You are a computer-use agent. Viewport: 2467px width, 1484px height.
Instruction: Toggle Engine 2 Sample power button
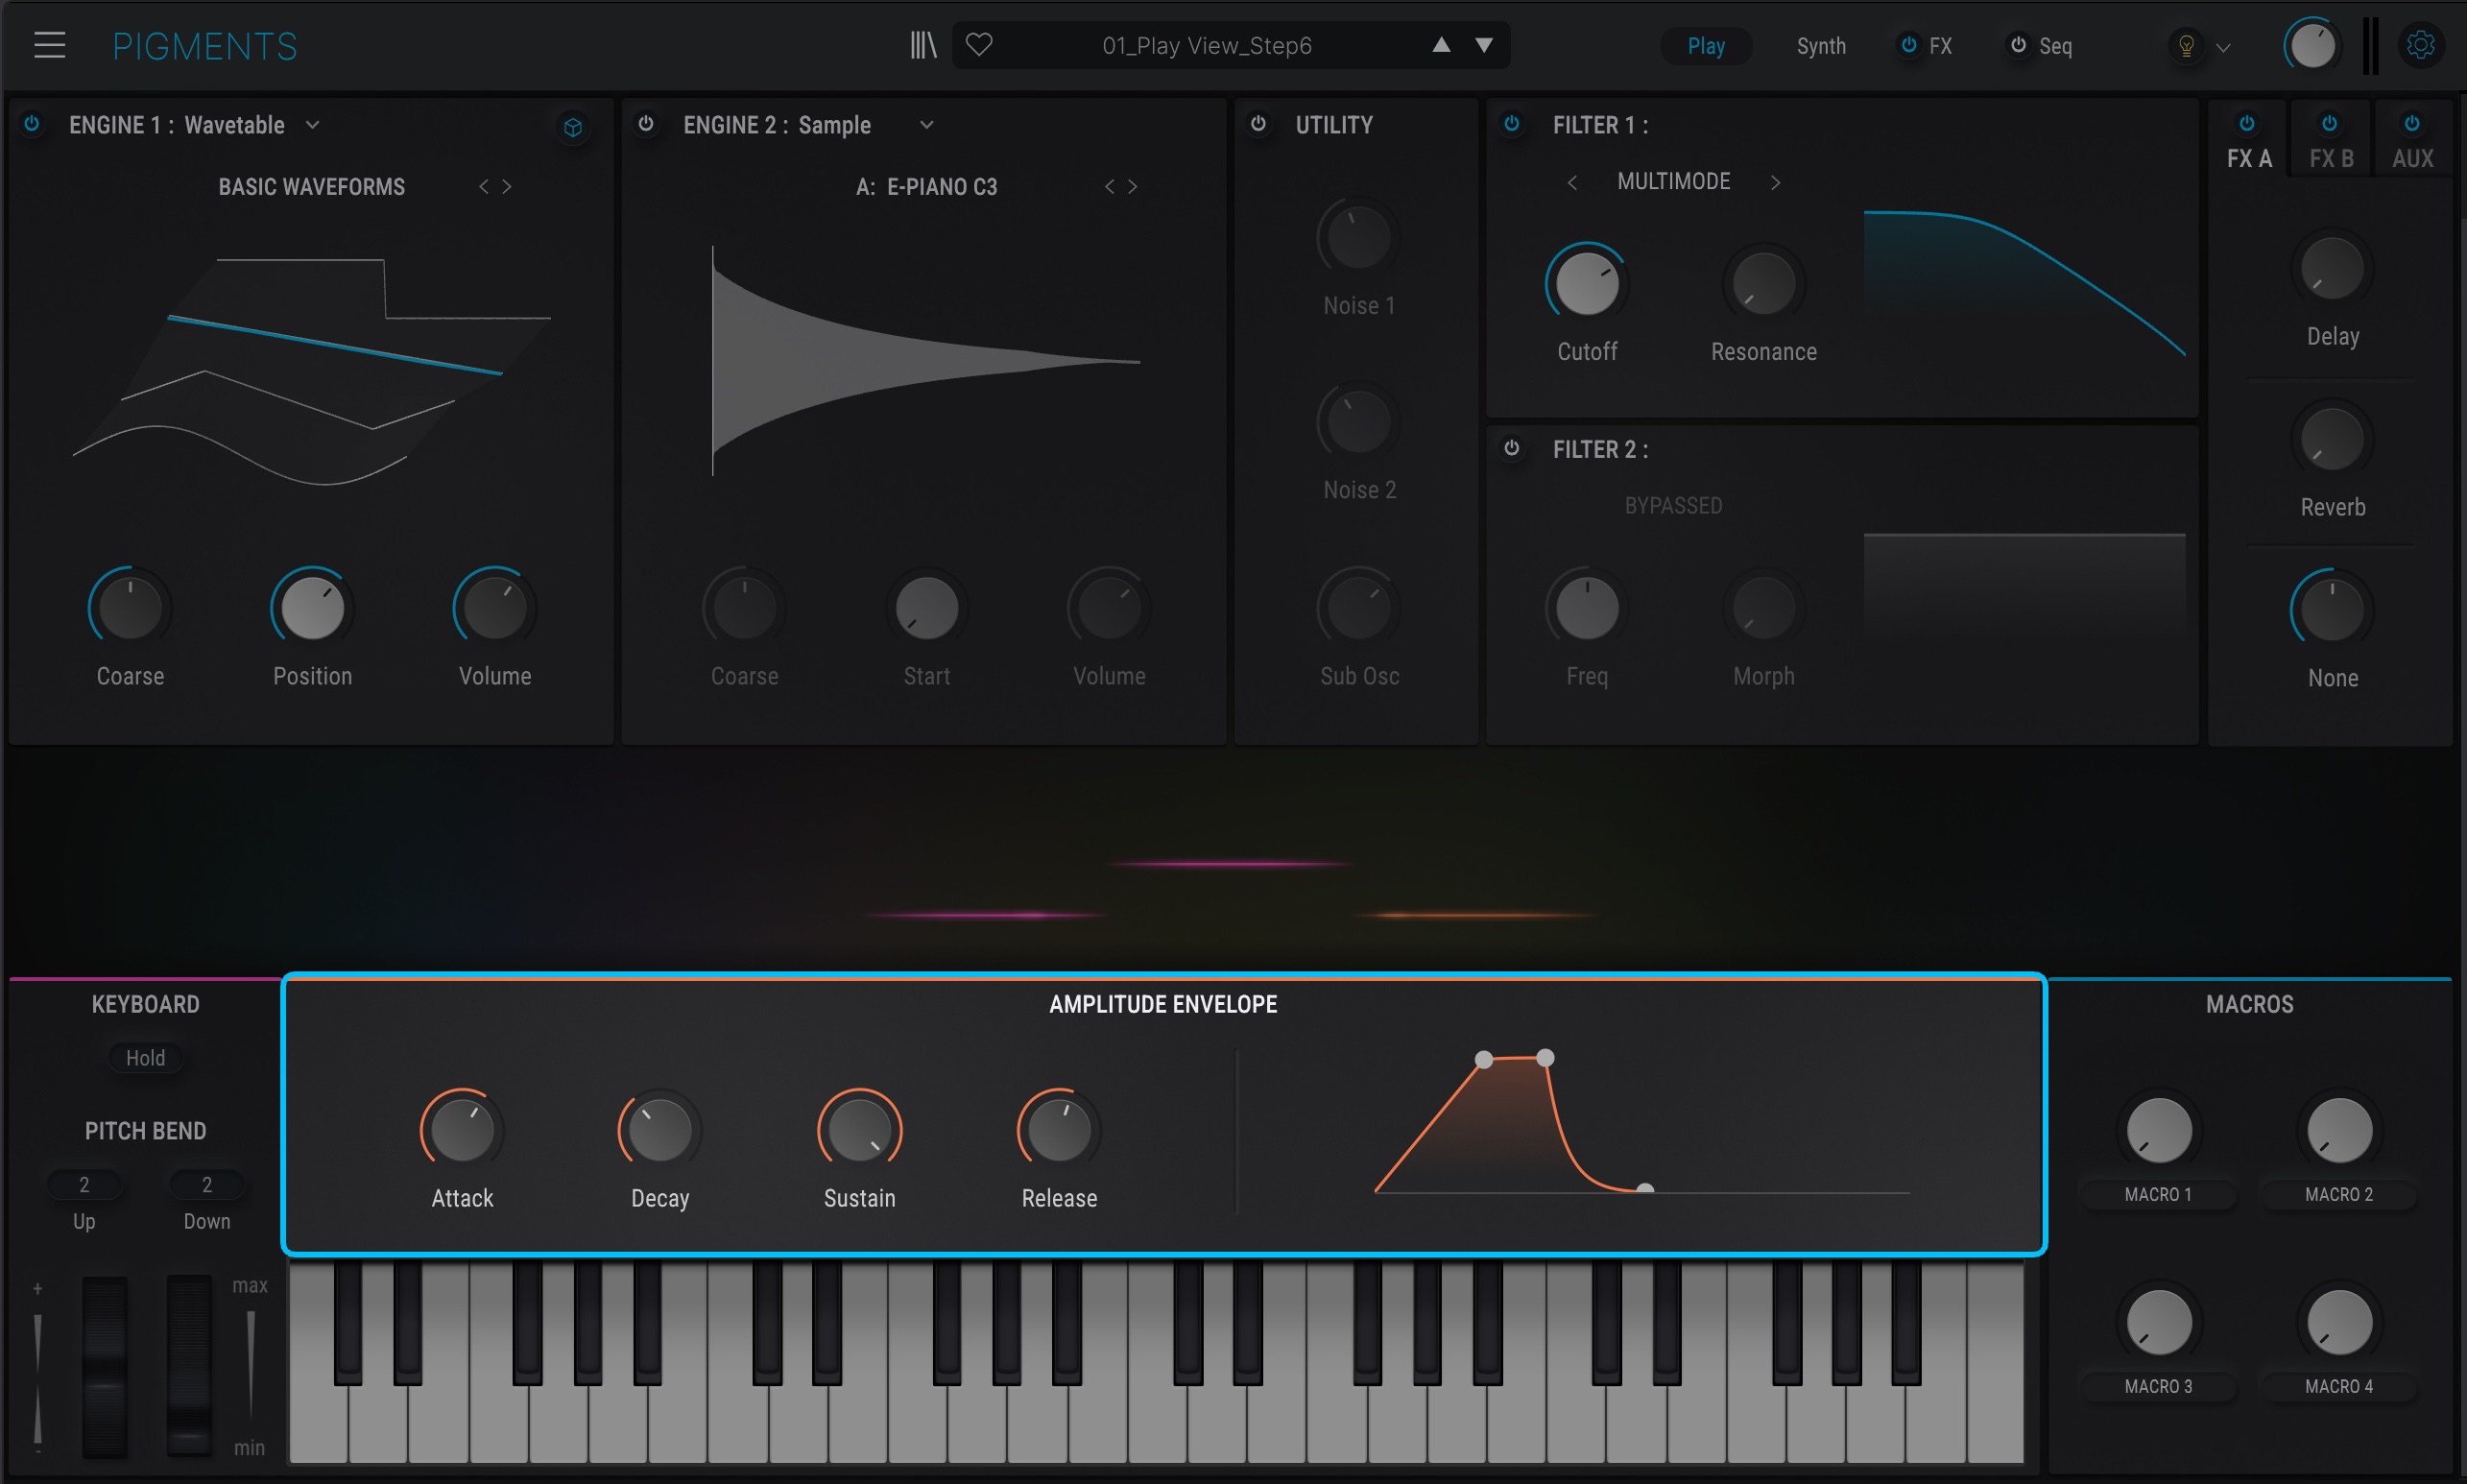pyautogui.click(x=646, y=124)
